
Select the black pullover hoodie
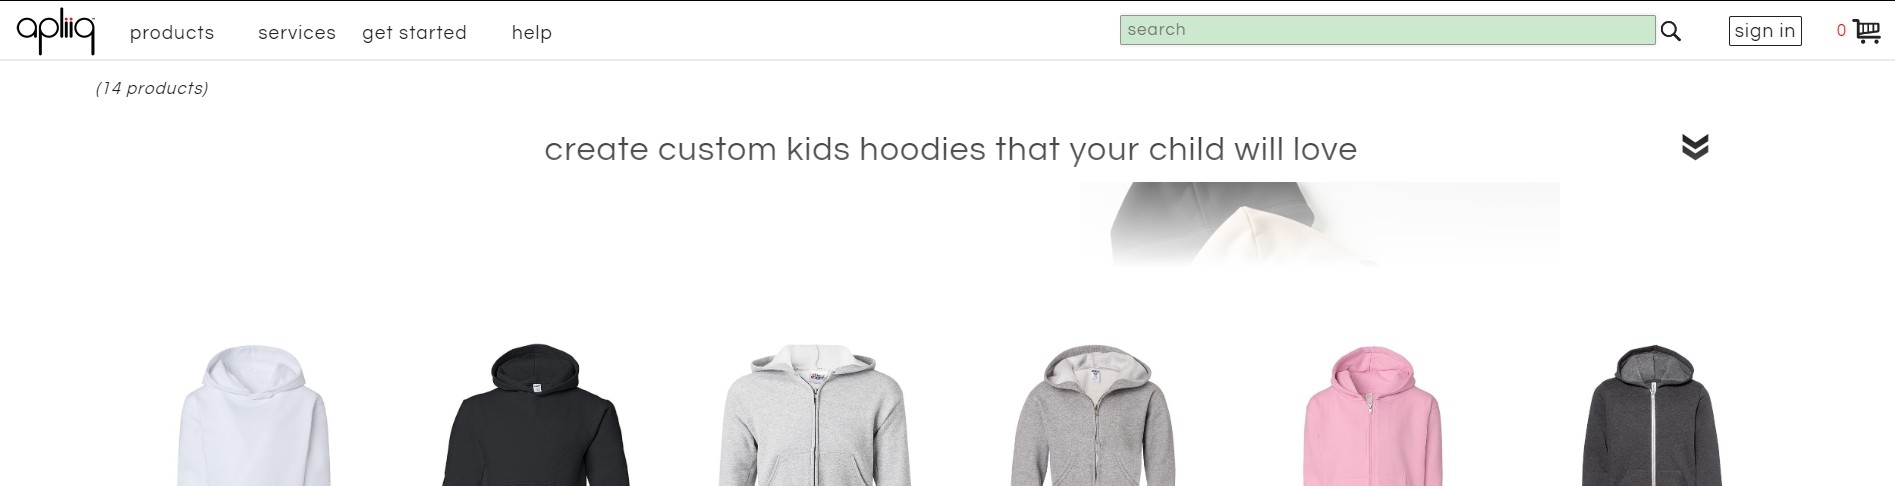pyautogui.click(x=536, y=415)
